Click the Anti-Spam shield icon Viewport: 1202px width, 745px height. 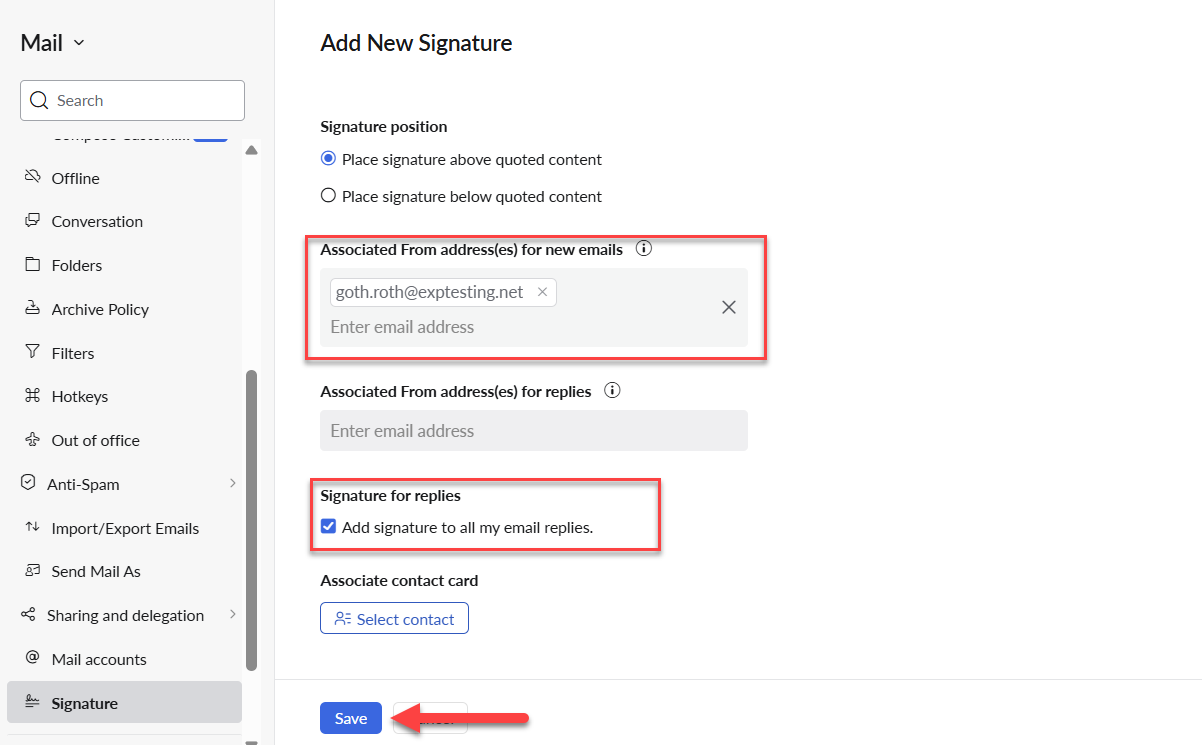point(28,484)
